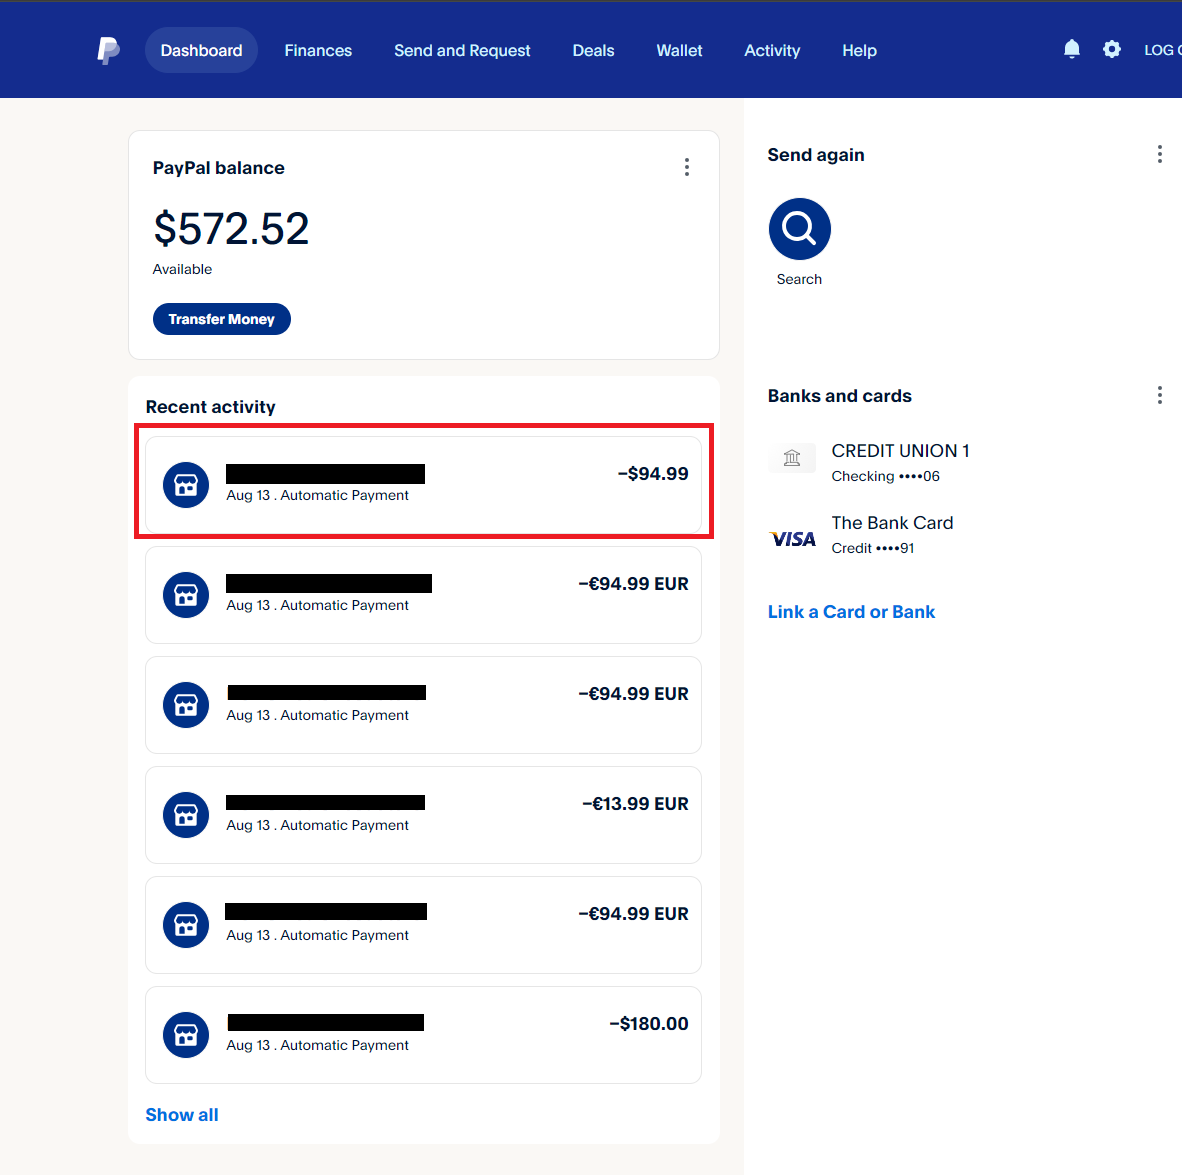Click the Show all activity link
Viewport: 1182px width, 1175px height.
182,1115
